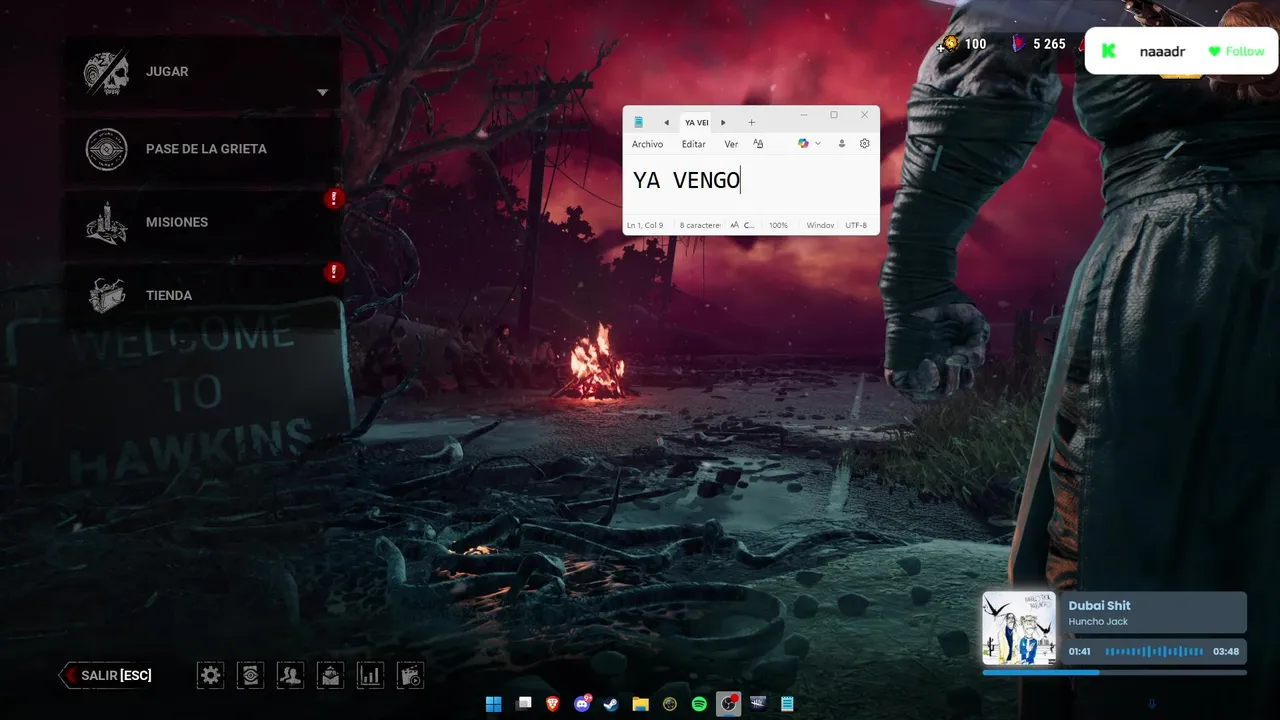Open Editar menu in Notepad

(x=693, y=144)
